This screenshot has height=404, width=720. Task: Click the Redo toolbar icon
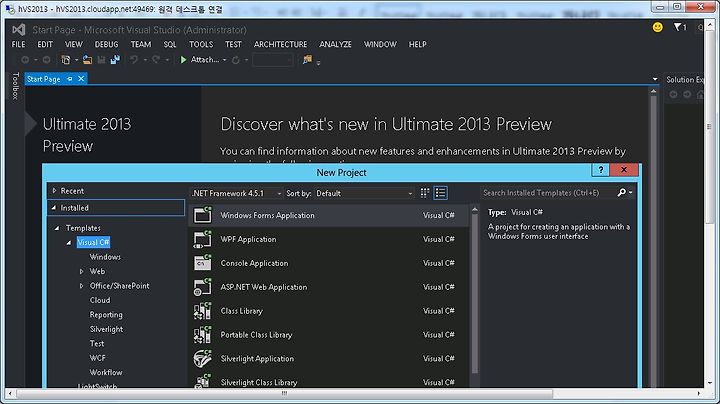[156, 60]
